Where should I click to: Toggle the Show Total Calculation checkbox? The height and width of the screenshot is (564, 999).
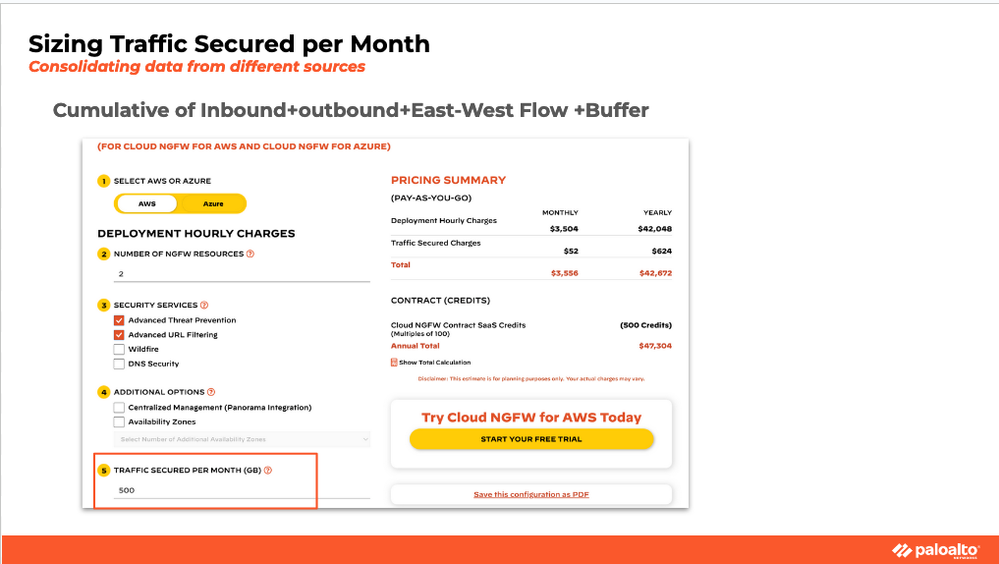pos(394,362)
